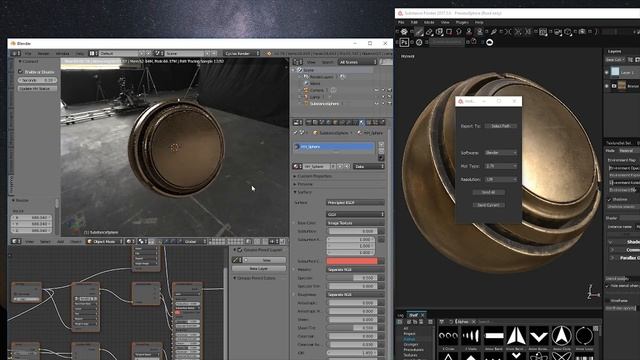The width and height of the screenshot is (640, 360).
Task: Click the New Layer button in grease pencil panel
Action: (259, 269)
